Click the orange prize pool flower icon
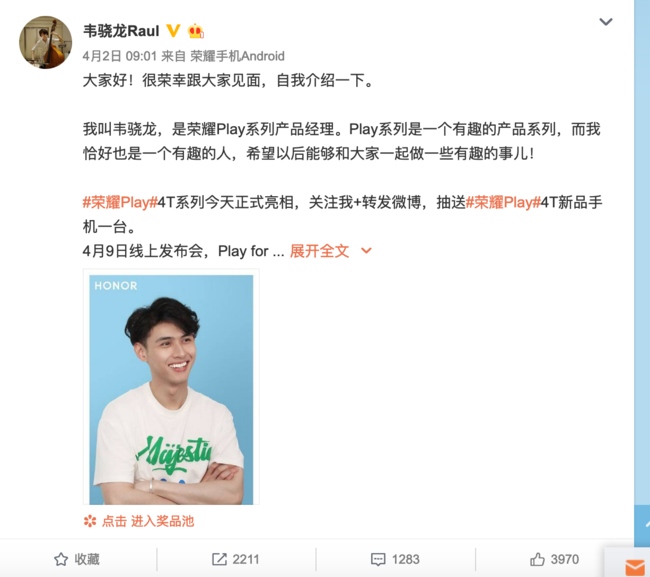 point(90,521)
